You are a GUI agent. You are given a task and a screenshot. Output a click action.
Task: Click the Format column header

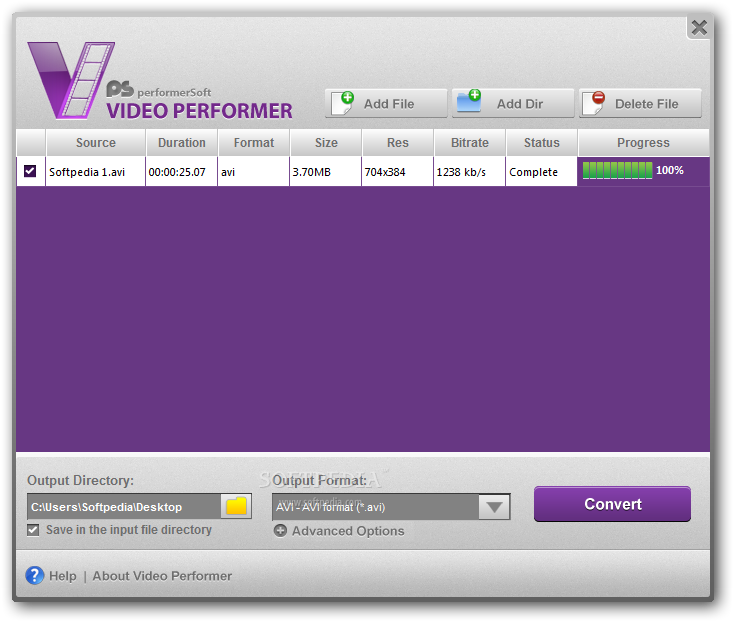pos(254,142)
